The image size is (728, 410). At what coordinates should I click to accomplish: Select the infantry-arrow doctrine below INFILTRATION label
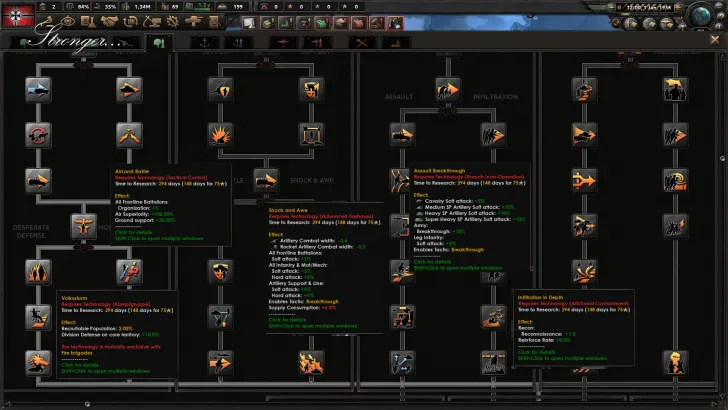(x=493, y=135)
